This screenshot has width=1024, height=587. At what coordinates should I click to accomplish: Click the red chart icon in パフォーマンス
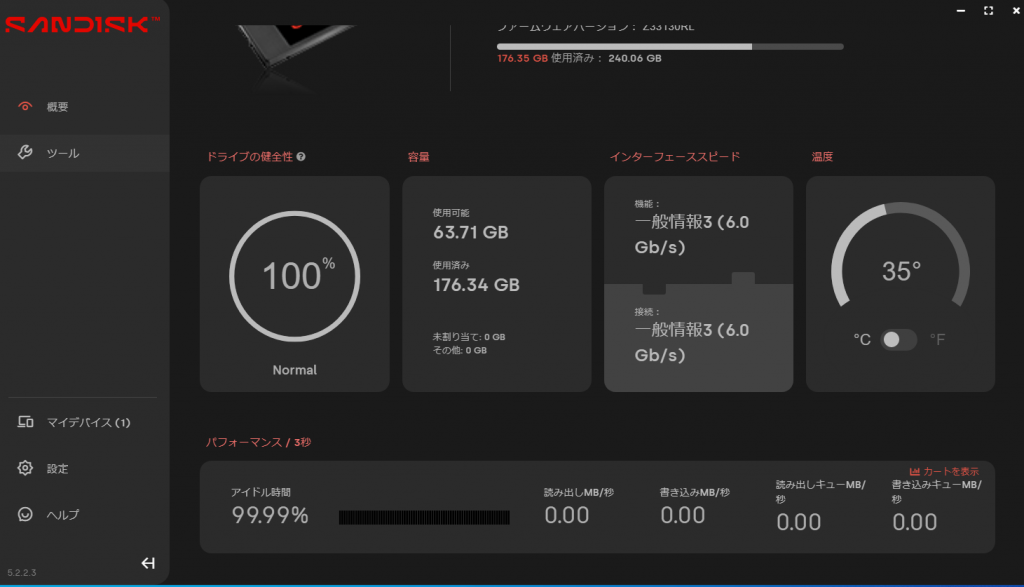point(914,472)
